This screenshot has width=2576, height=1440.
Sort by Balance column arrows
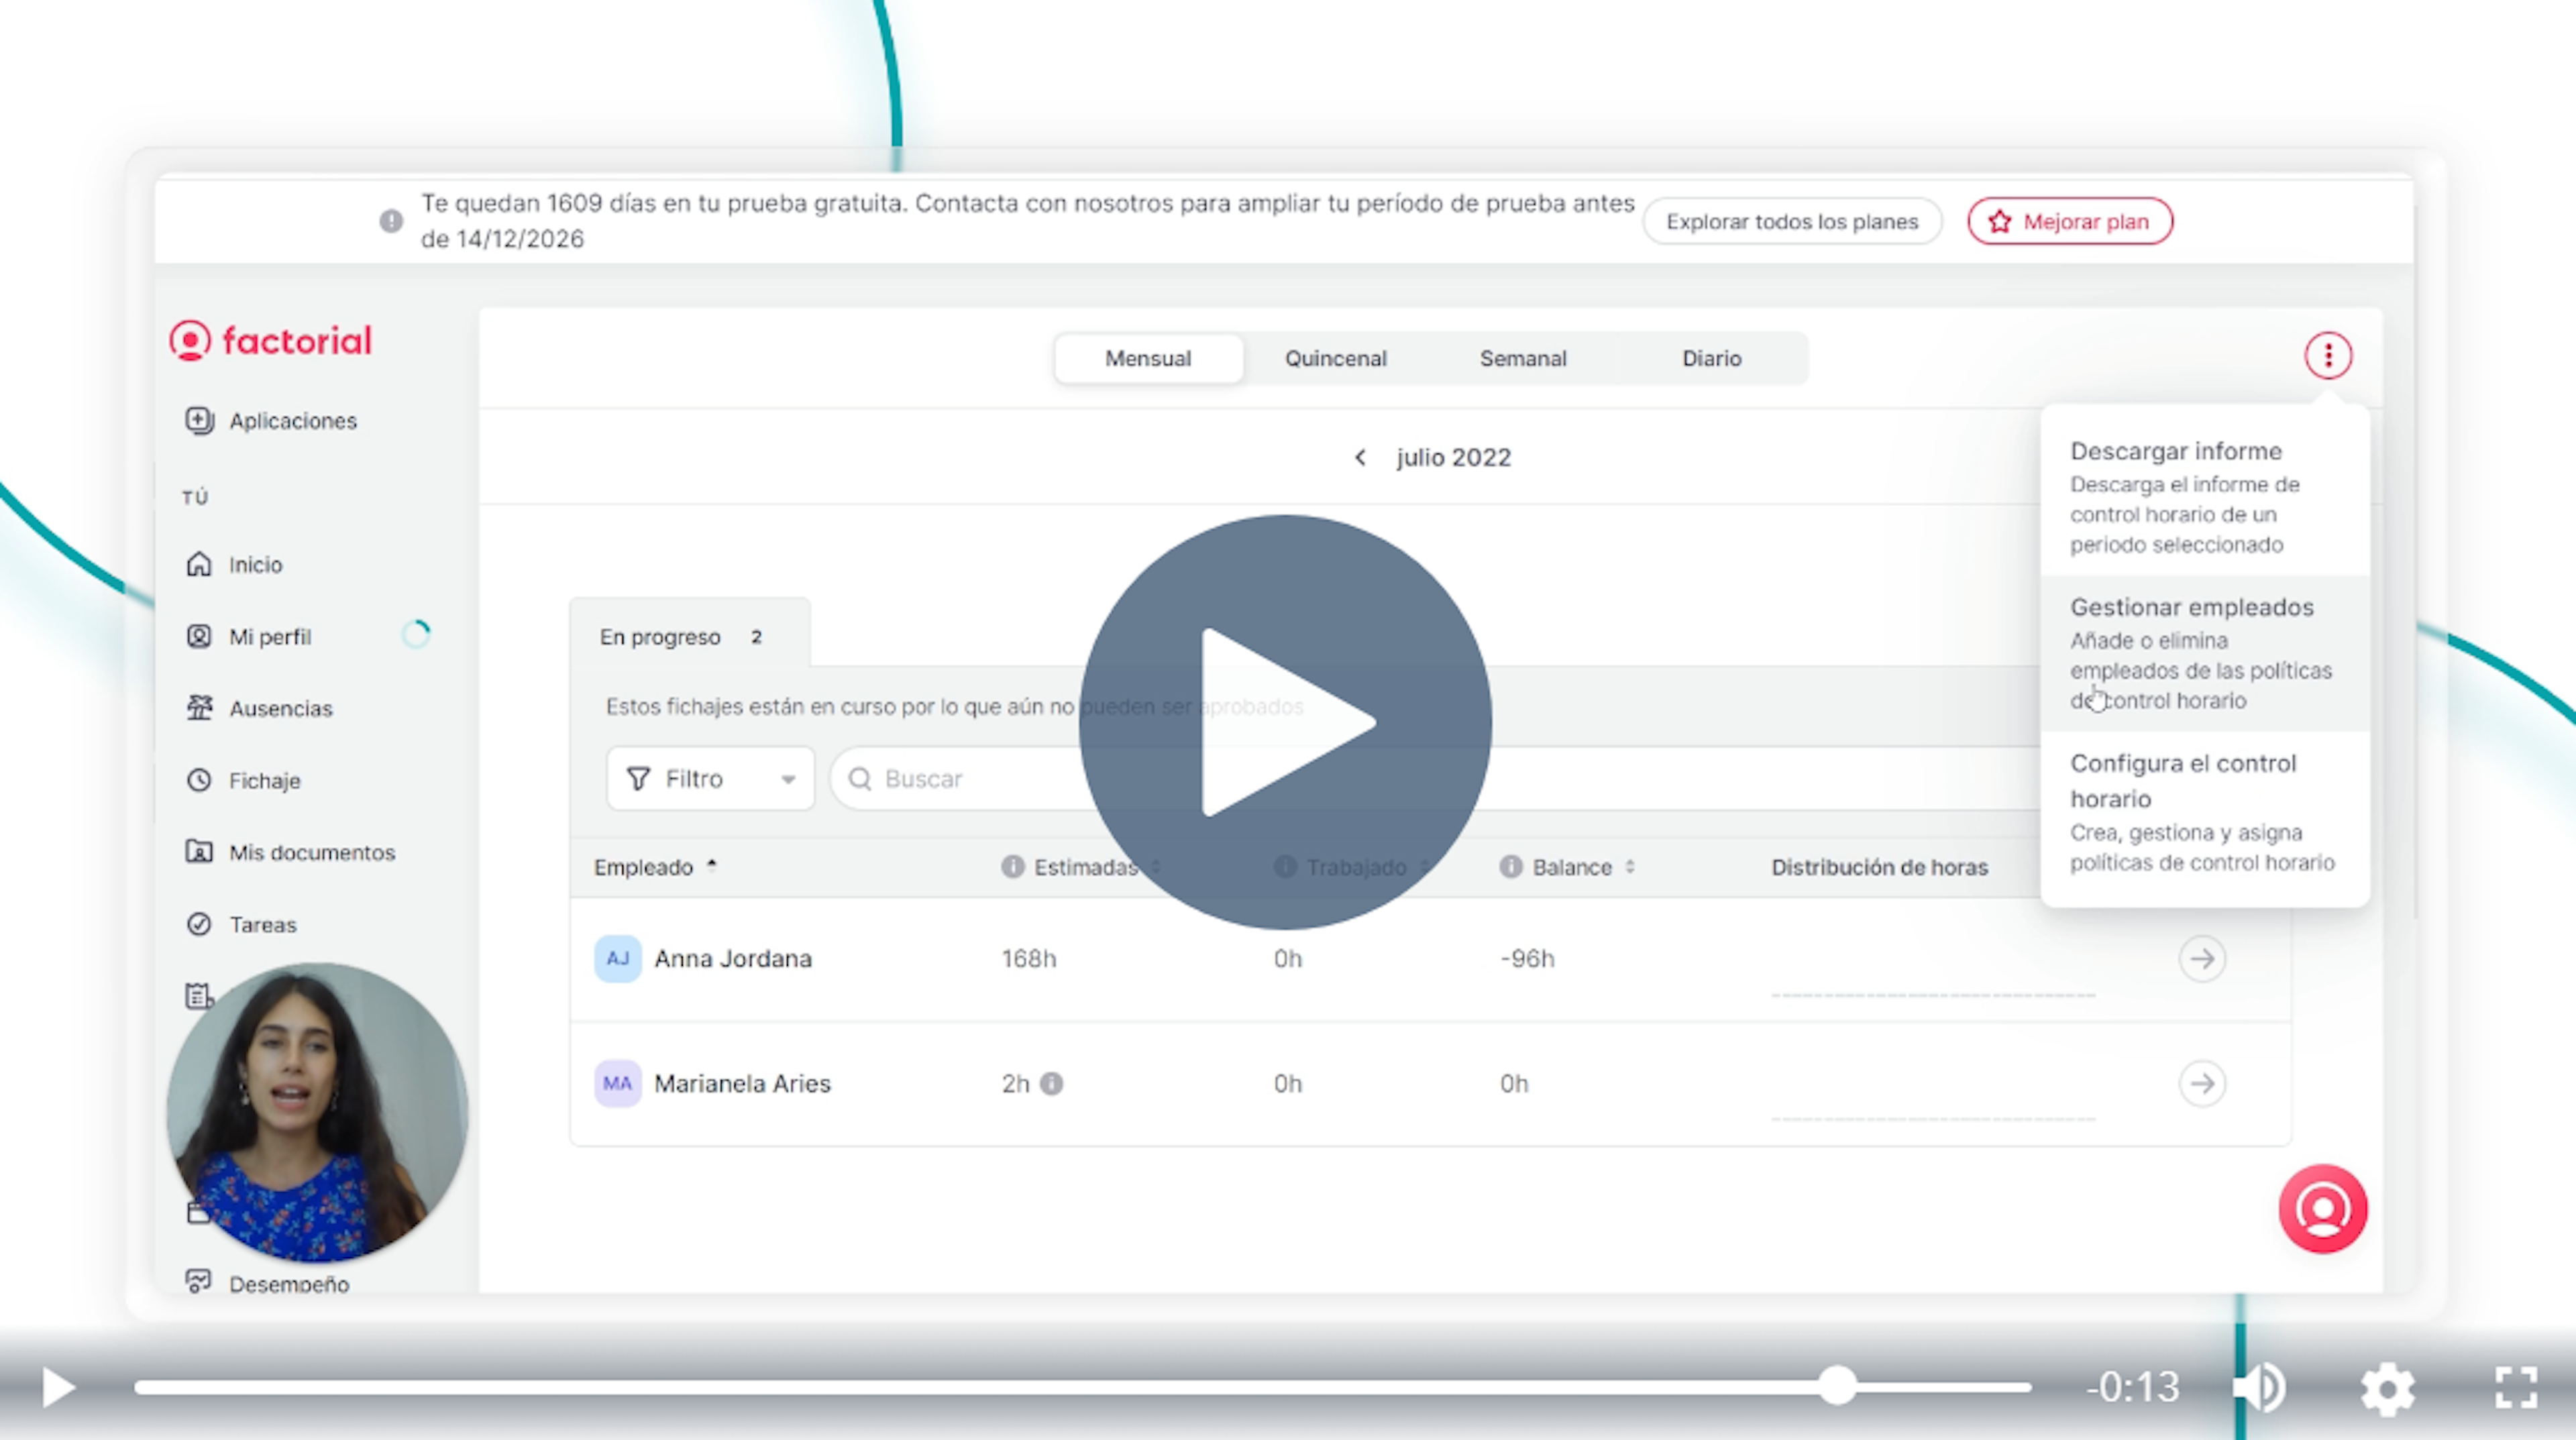(x=1630, y=867)
